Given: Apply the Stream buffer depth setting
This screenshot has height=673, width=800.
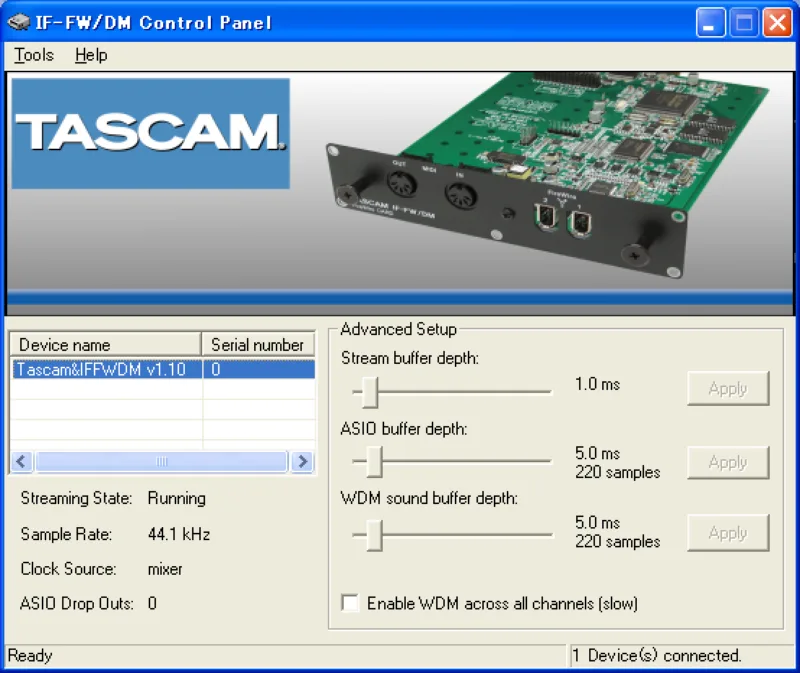Looking at the screenshot, I should pyautogui.click(x=728, y=388).
